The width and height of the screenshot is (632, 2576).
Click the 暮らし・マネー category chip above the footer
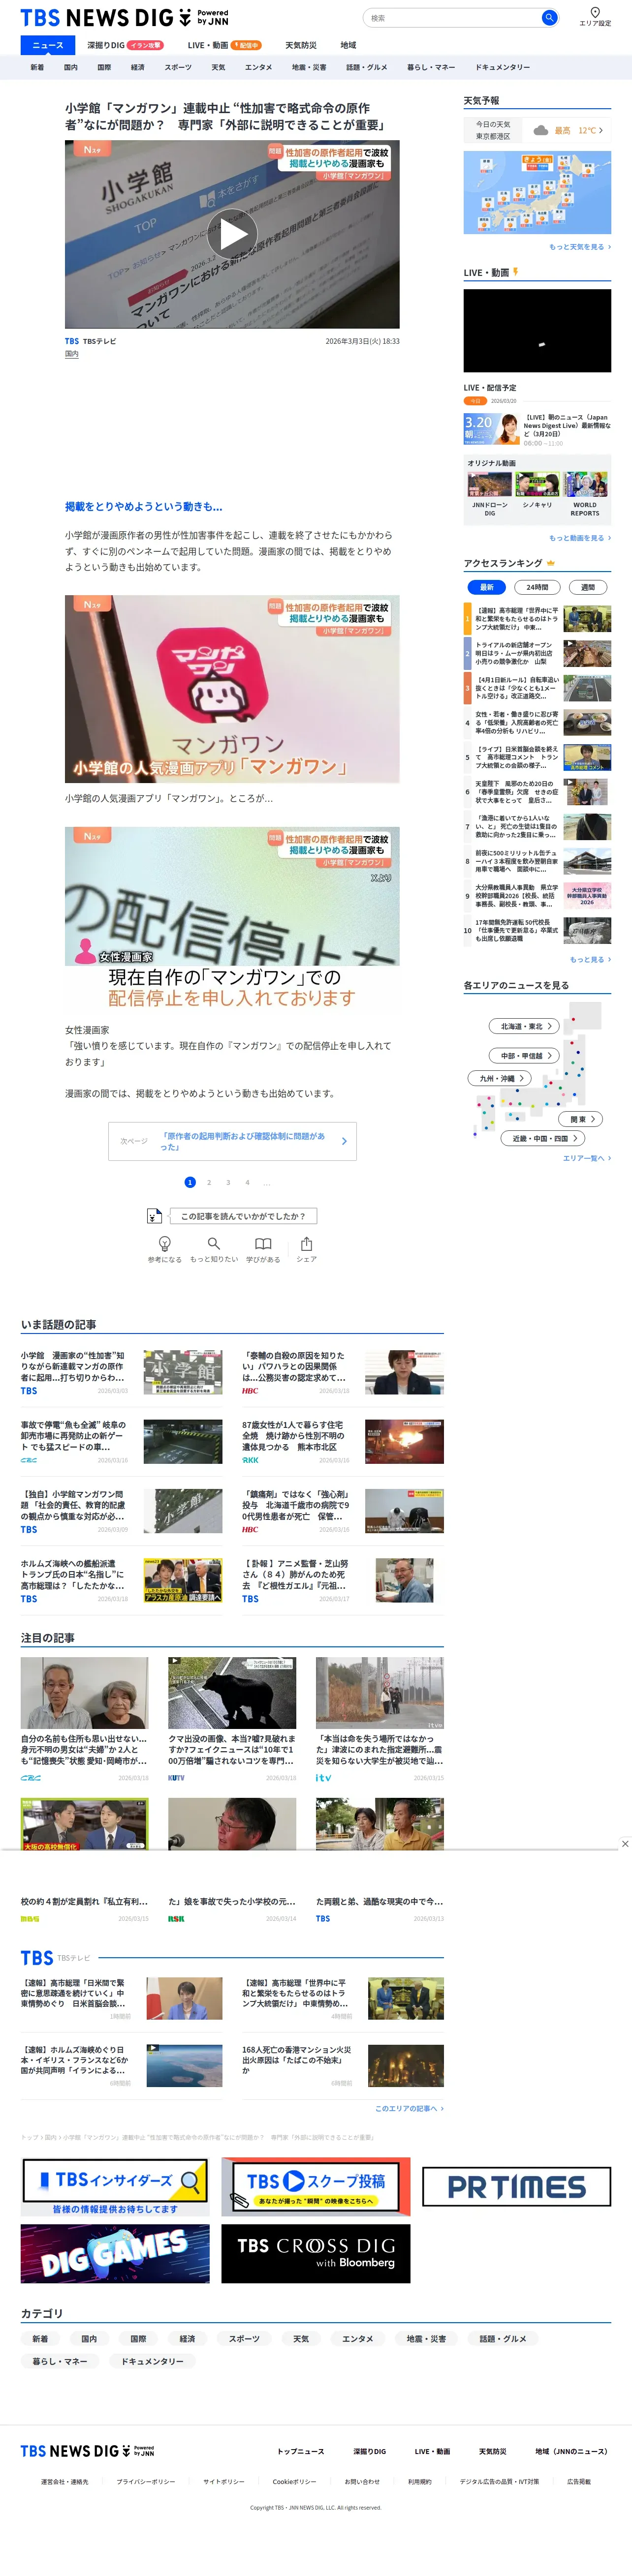(x=59, y=2361)
